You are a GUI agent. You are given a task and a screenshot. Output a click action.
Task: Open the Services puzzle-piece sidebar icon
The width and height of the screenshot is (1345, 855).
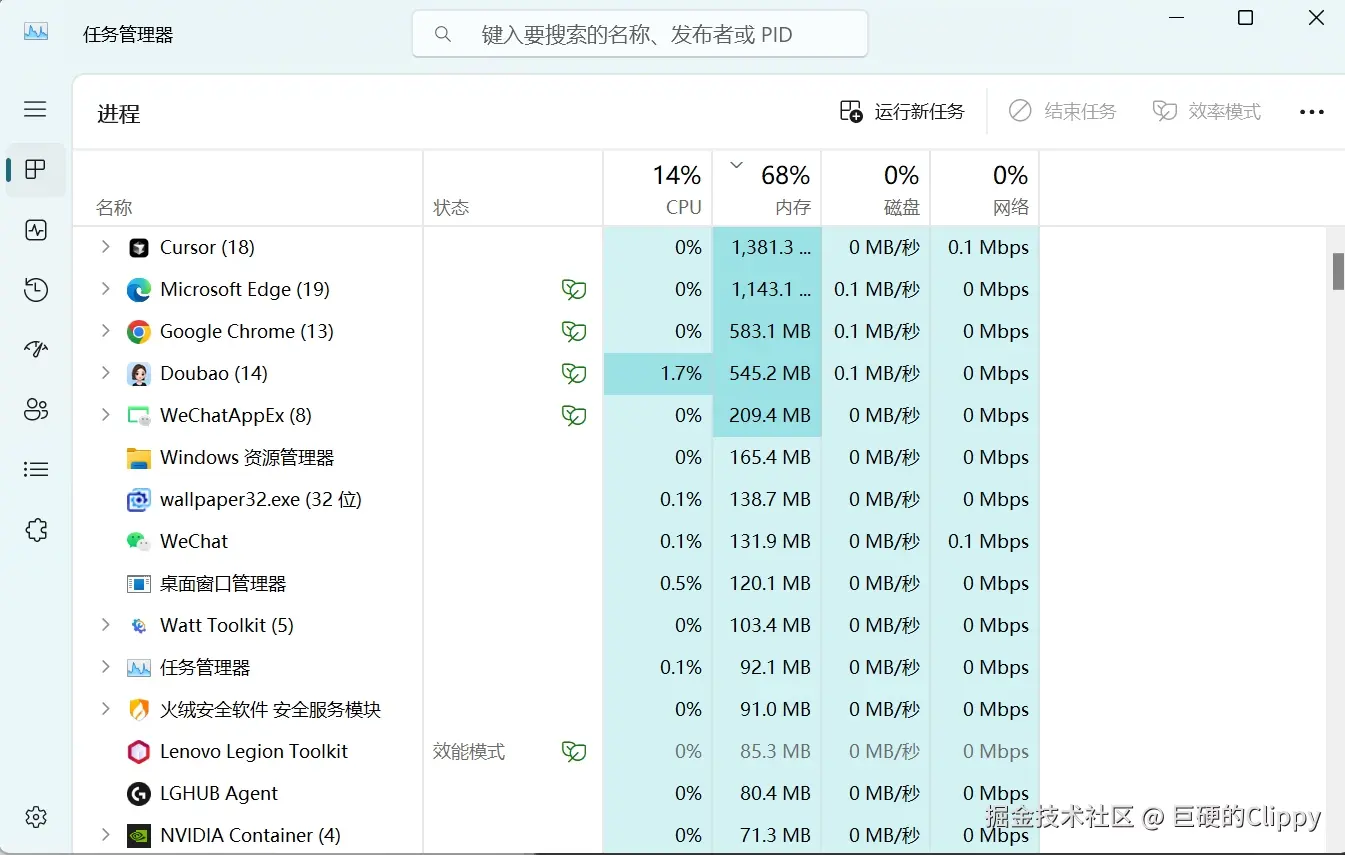(x=36, y=529)
